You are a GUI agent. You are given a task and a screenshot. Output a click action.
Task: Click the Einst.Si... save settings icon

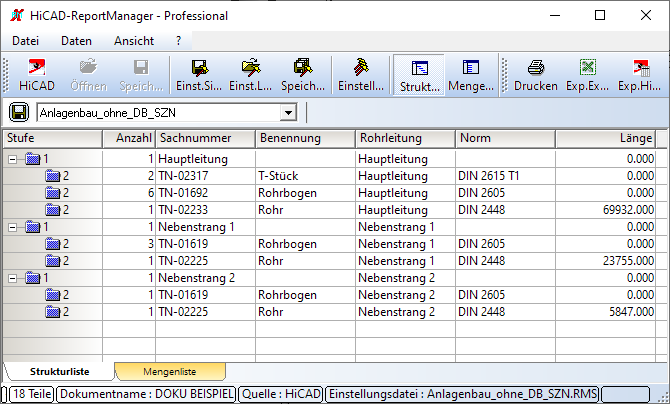[x=199, y=67]
